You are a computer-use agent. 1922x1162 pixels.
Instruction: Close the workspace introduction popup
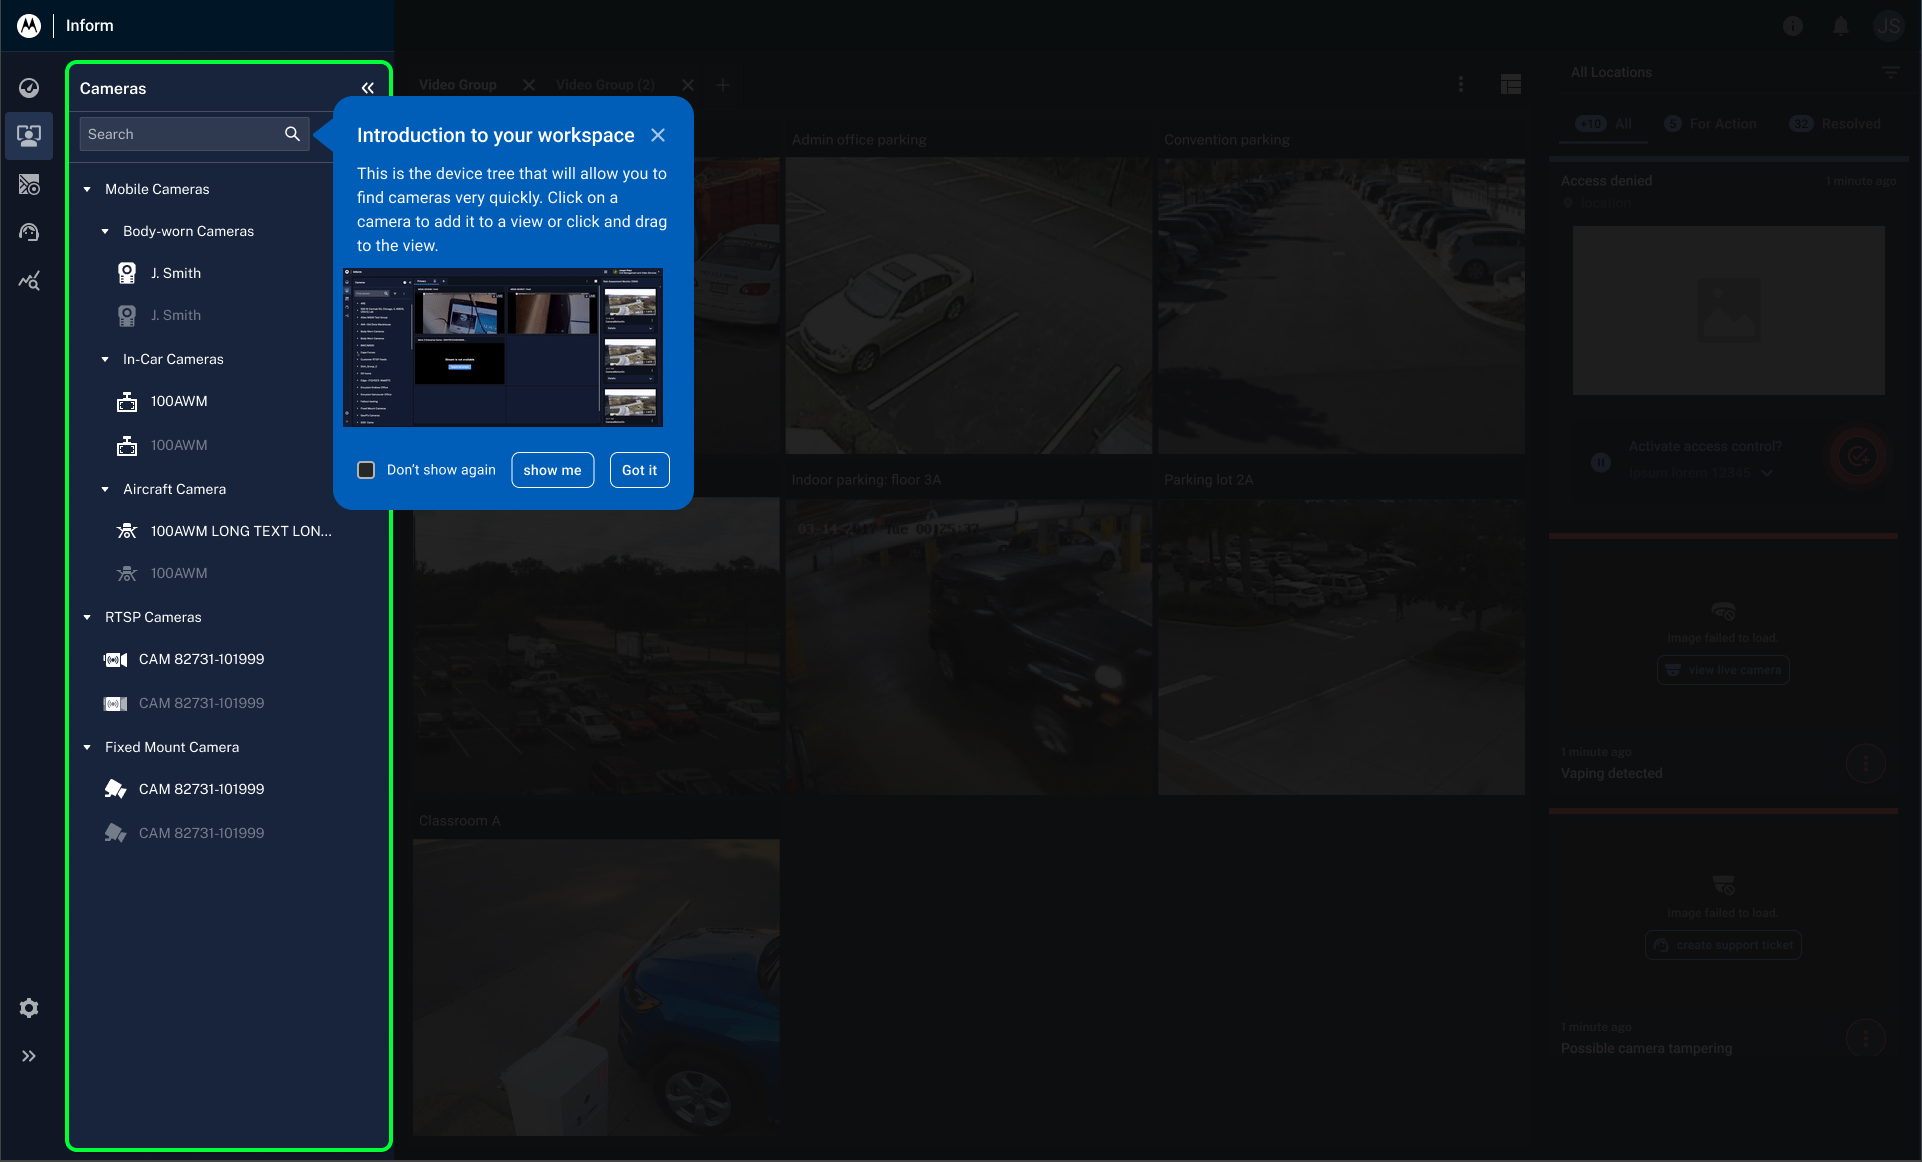(658, 135)
